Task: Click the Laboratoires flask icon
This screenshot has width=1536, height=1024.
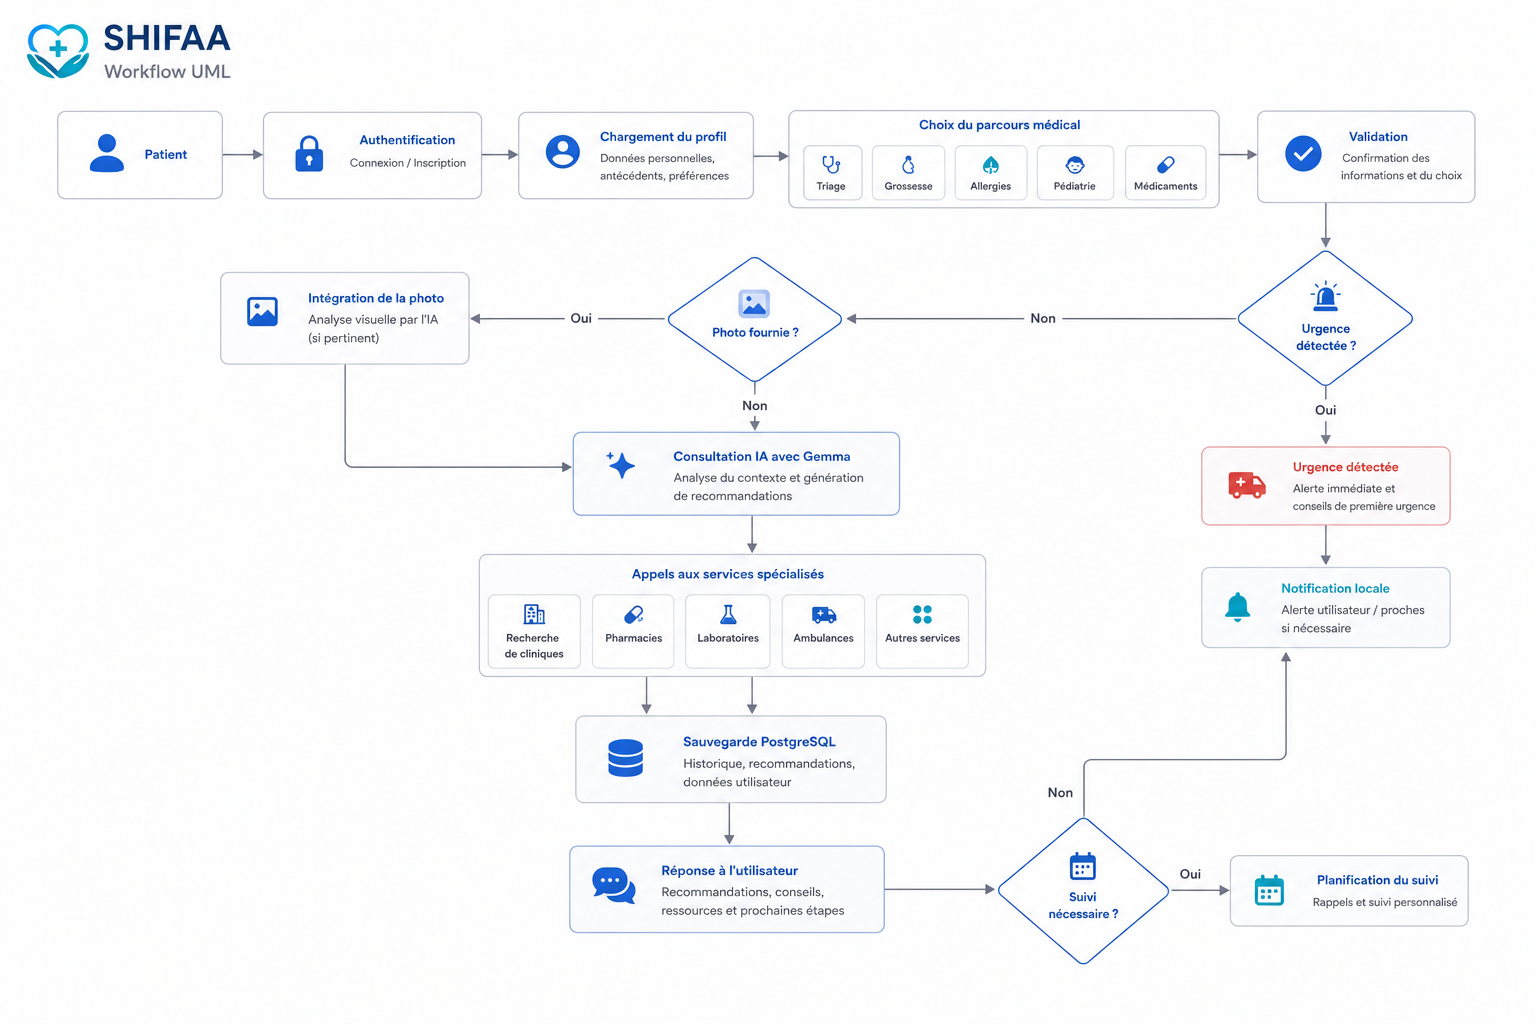Action: [x=728, y=614]
